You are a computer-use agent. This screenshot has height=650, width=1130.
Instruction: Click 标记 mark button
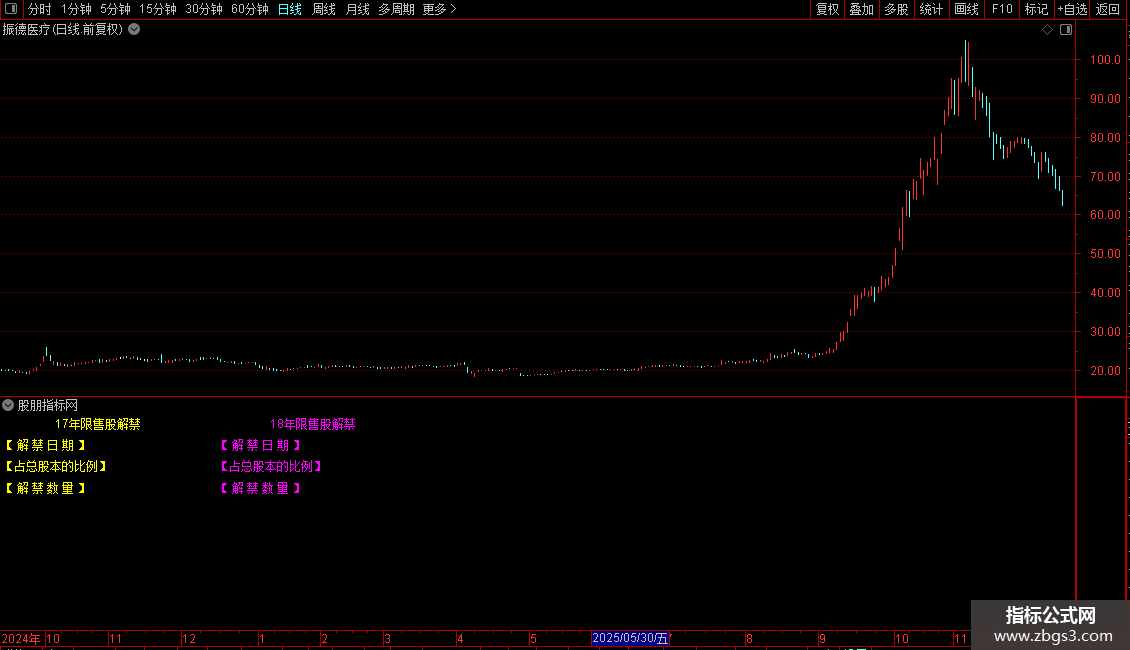tap(1036, 9)
